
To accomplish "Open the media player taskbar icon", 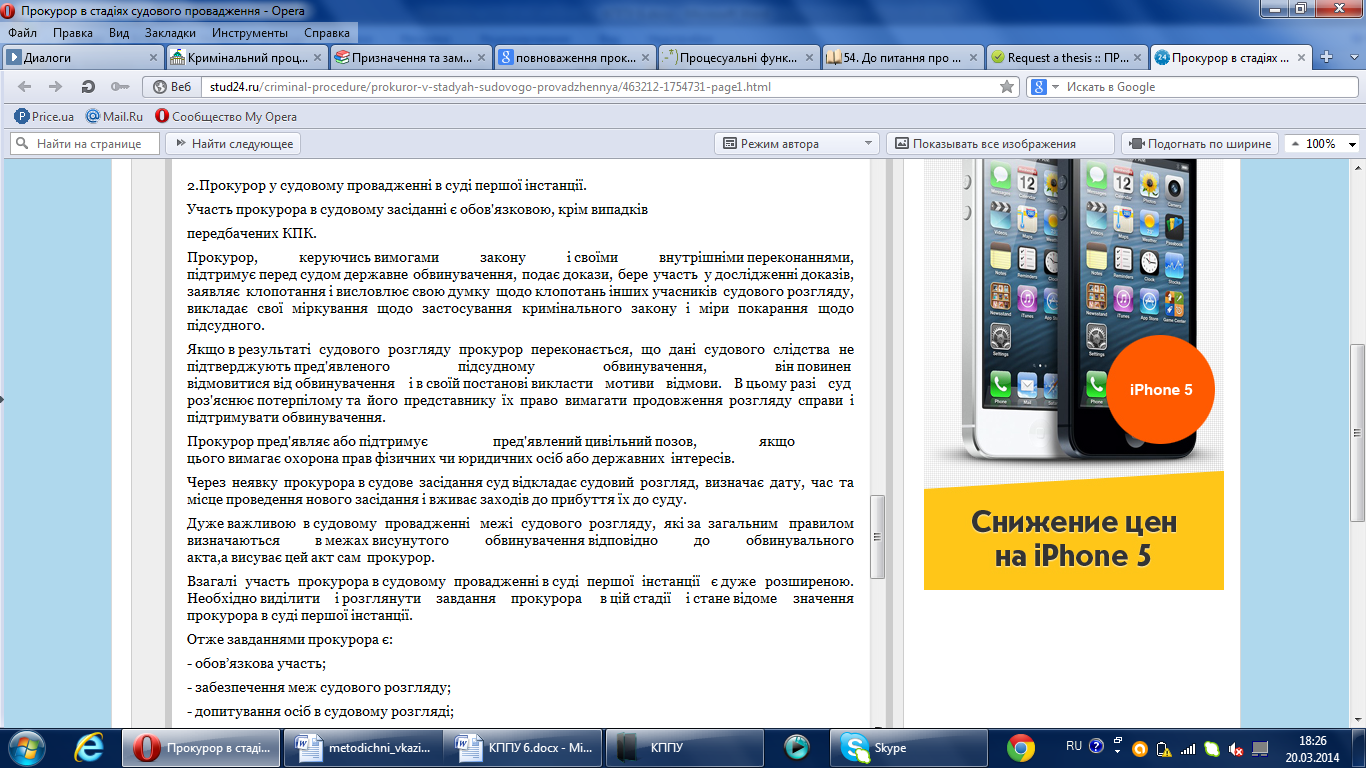I will point(797,748).
